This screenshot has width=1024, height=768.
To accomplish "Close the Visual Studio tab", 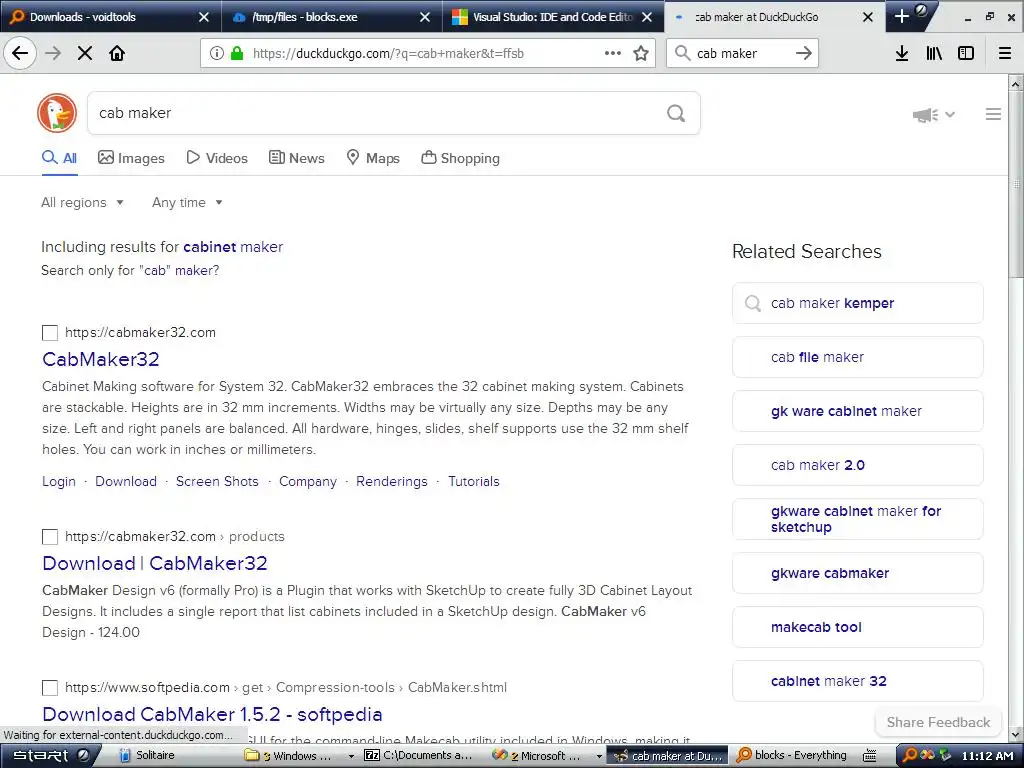I will 647,17.
